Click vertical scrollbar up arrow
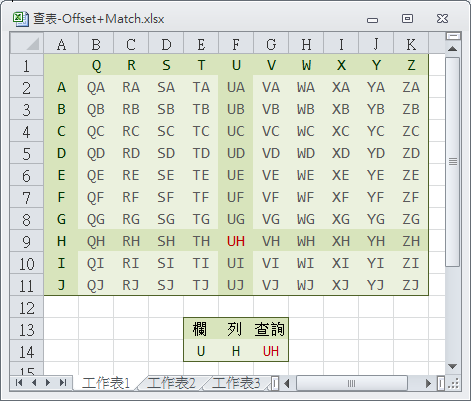Image resolution: width=471 pixels, height=401 pixels. tap(453, 49)
